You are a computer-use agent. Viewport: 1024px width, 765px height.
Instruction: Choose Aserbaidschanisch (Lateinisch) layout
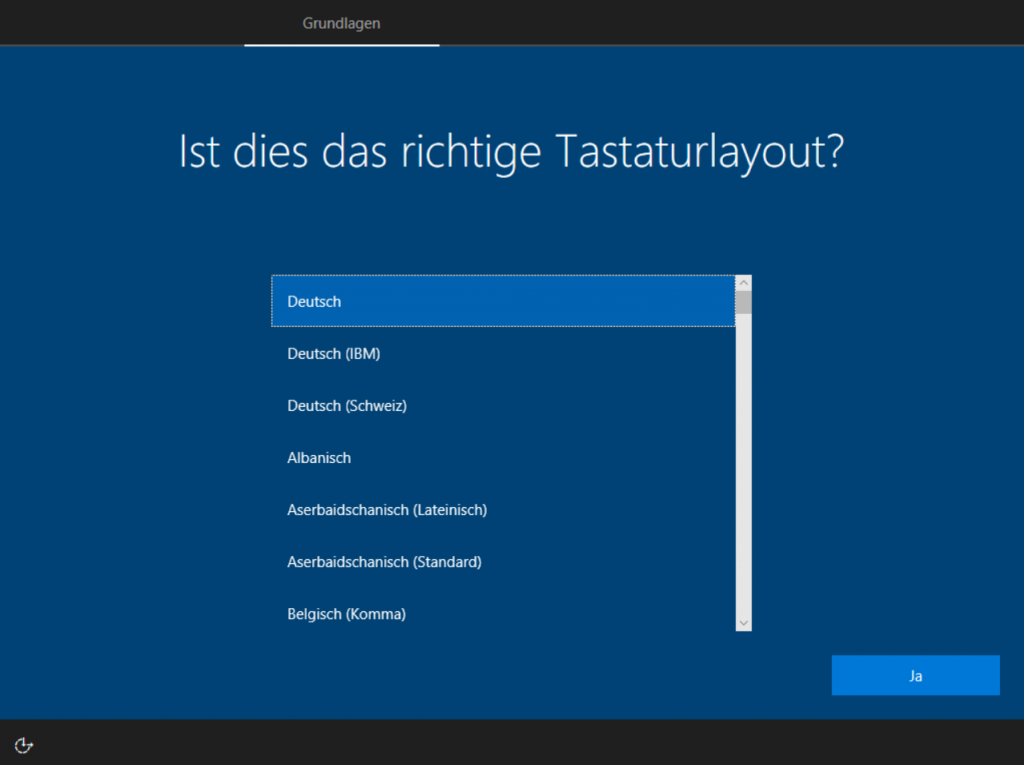point(503,510)
